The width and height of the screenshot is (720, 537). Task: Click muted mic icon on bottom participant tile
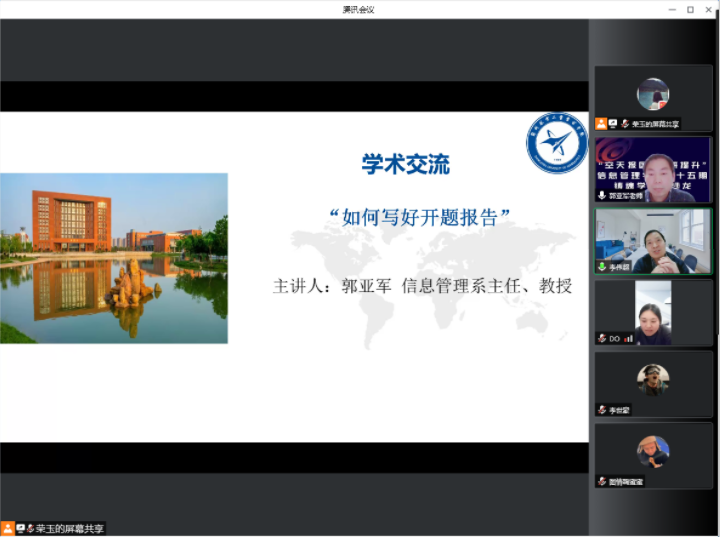point(601,481)
